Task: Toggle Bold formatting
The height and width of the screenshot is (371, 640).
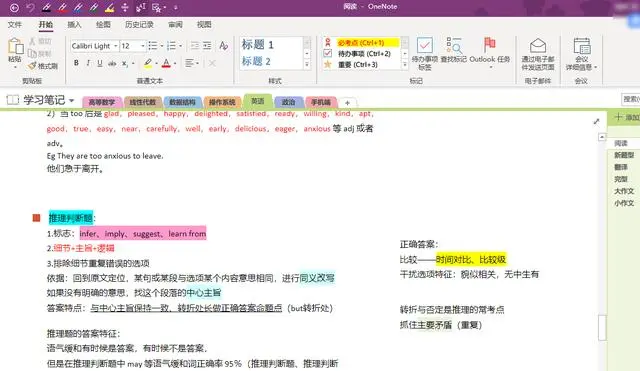Action: click(x=76, y=63)
